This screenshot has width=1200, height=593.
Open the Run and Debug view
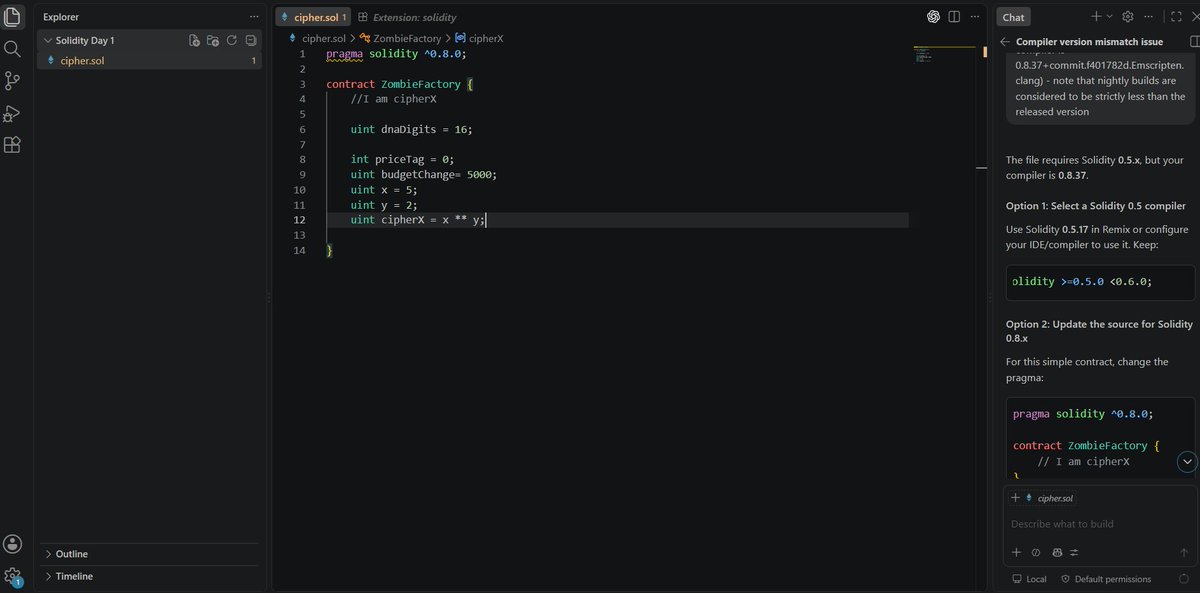pyautogui.click(x=13, y=113)
